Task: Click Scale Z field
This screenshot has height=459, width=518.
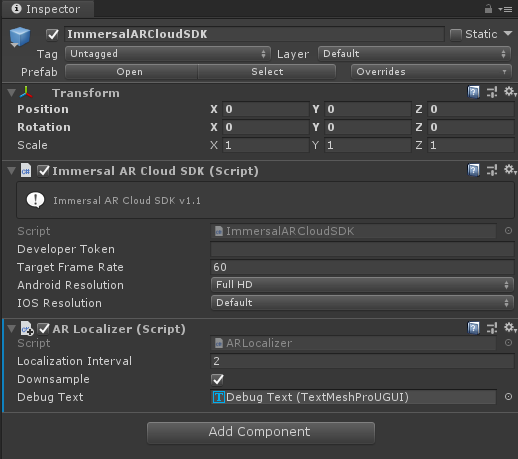Action: [471, 145]
